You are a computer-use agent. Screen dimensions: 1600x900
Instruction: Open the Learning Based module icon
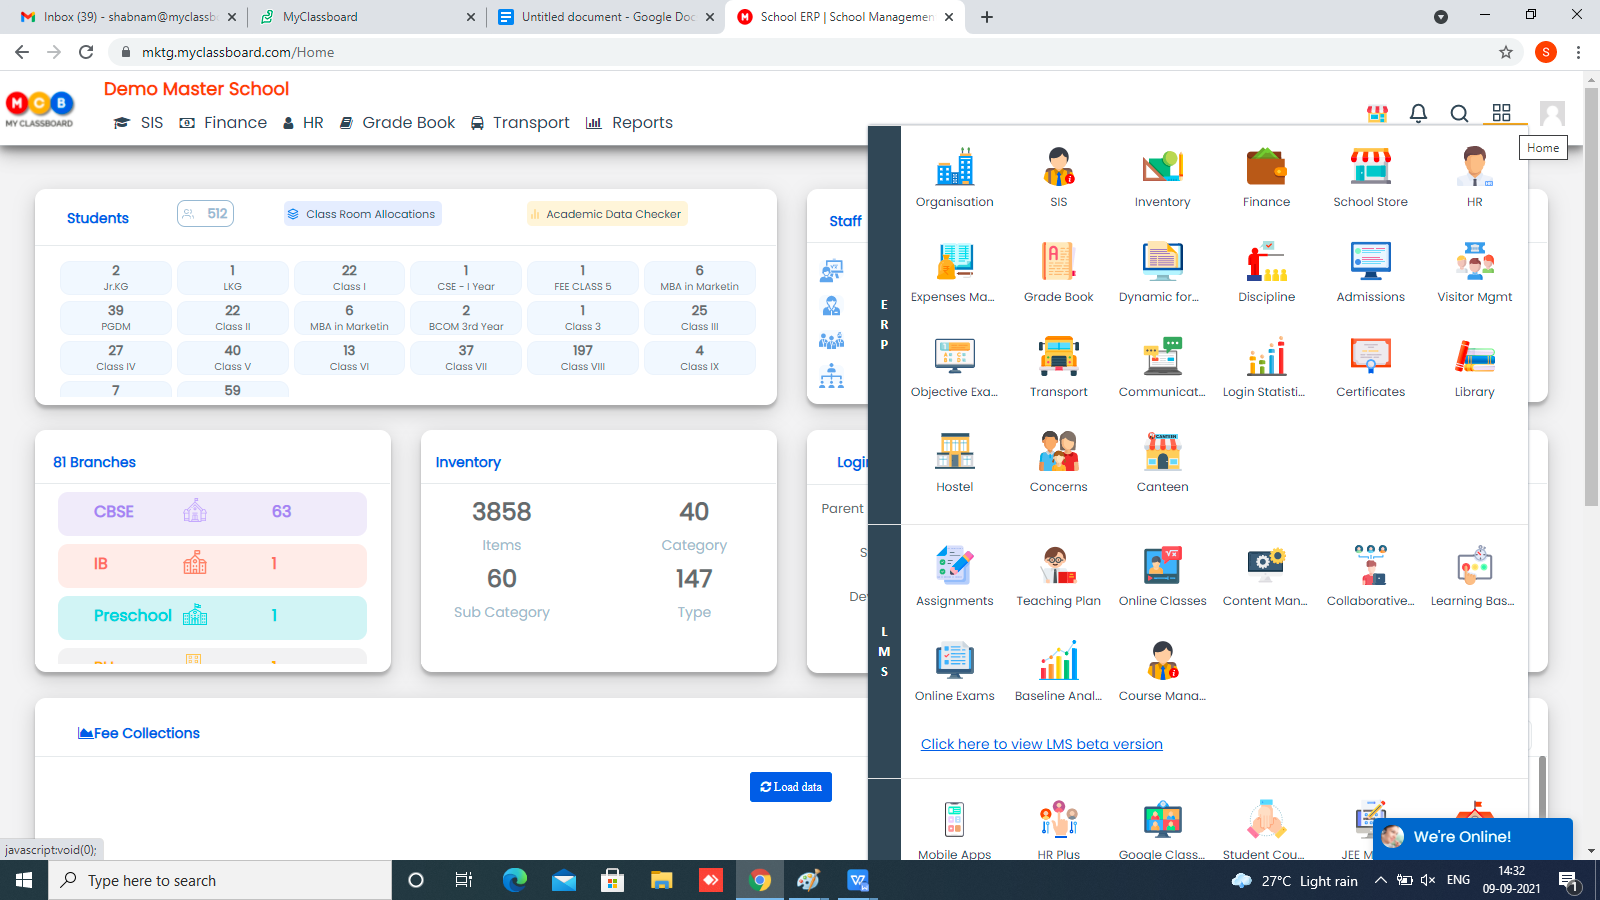click(x=1474, y=566)
